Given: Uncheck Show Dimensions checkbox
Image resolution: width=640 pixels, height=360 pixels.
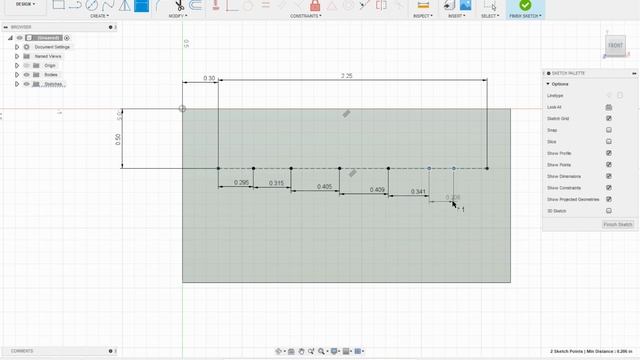Looking at the screenshot, I should (609, 176).
